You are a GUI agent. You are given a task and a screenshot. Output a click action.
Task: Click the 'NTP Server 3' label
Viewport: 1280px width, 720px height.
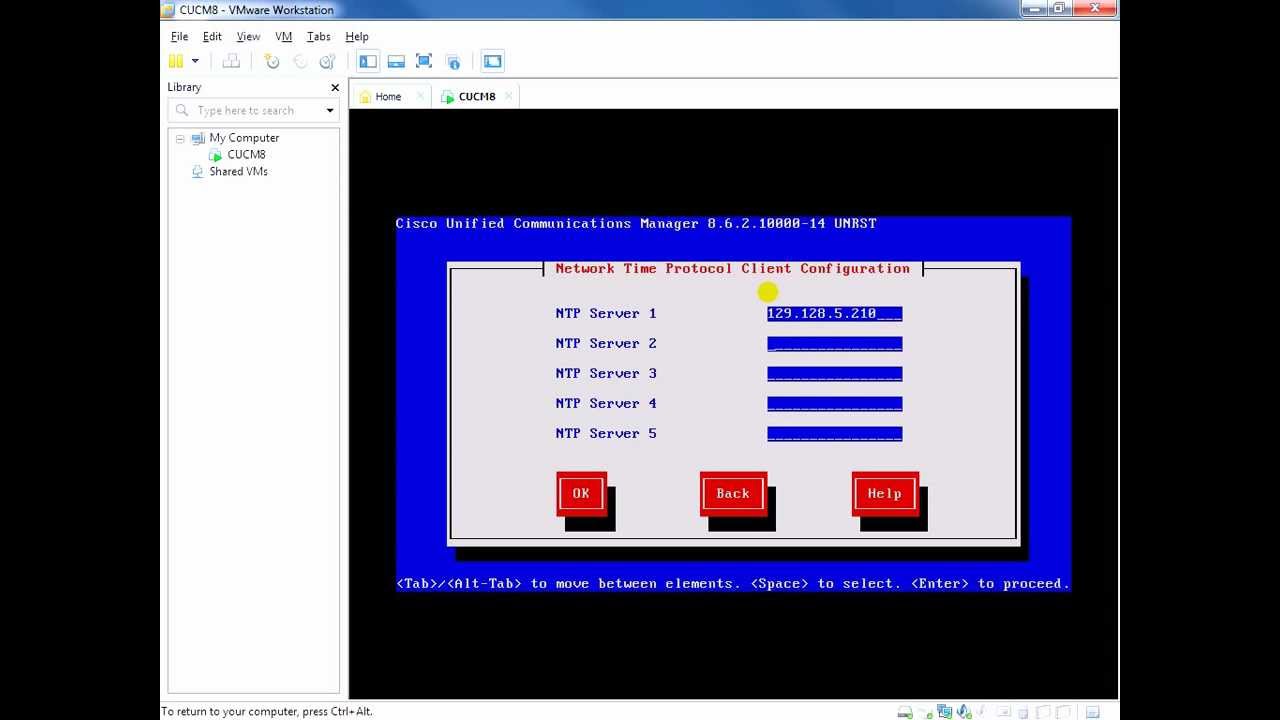click(x=606, y=373)
